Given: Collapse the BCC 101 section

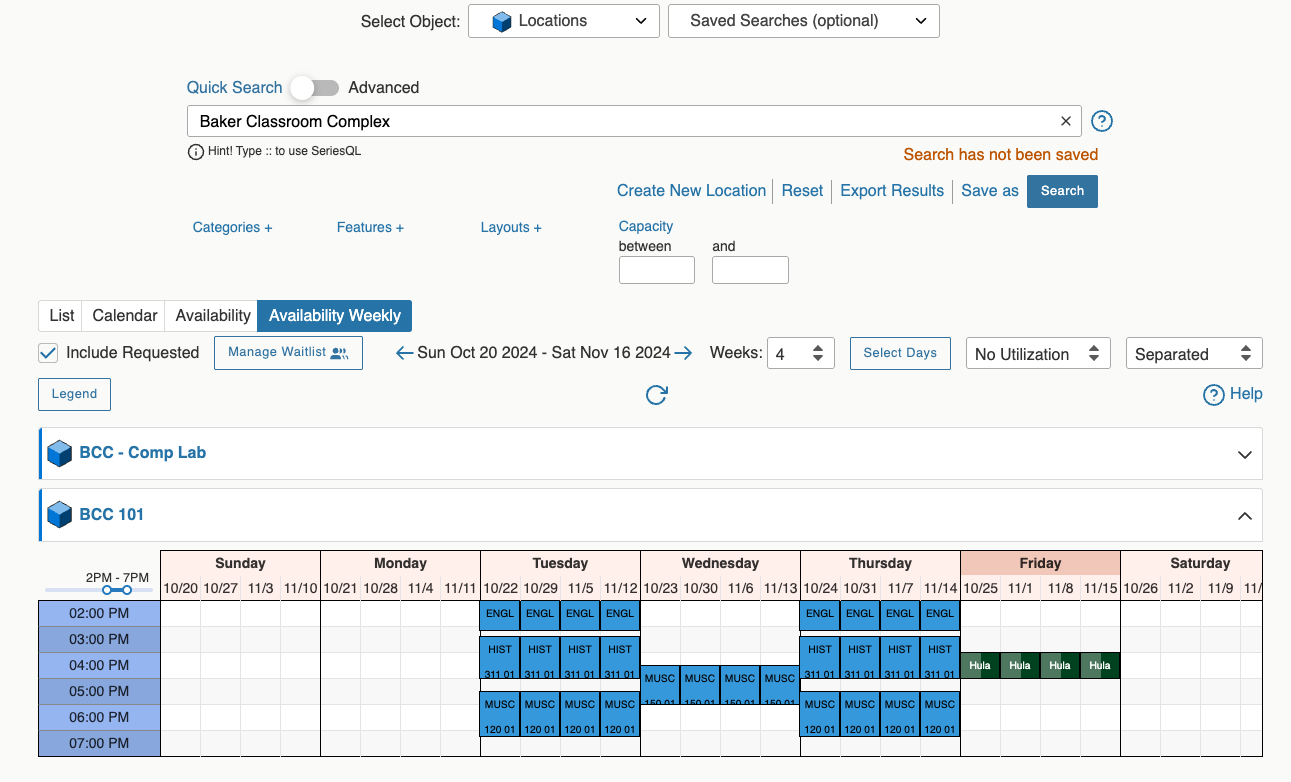Looking at the screenshot, I should click(x=1244, y=516).
